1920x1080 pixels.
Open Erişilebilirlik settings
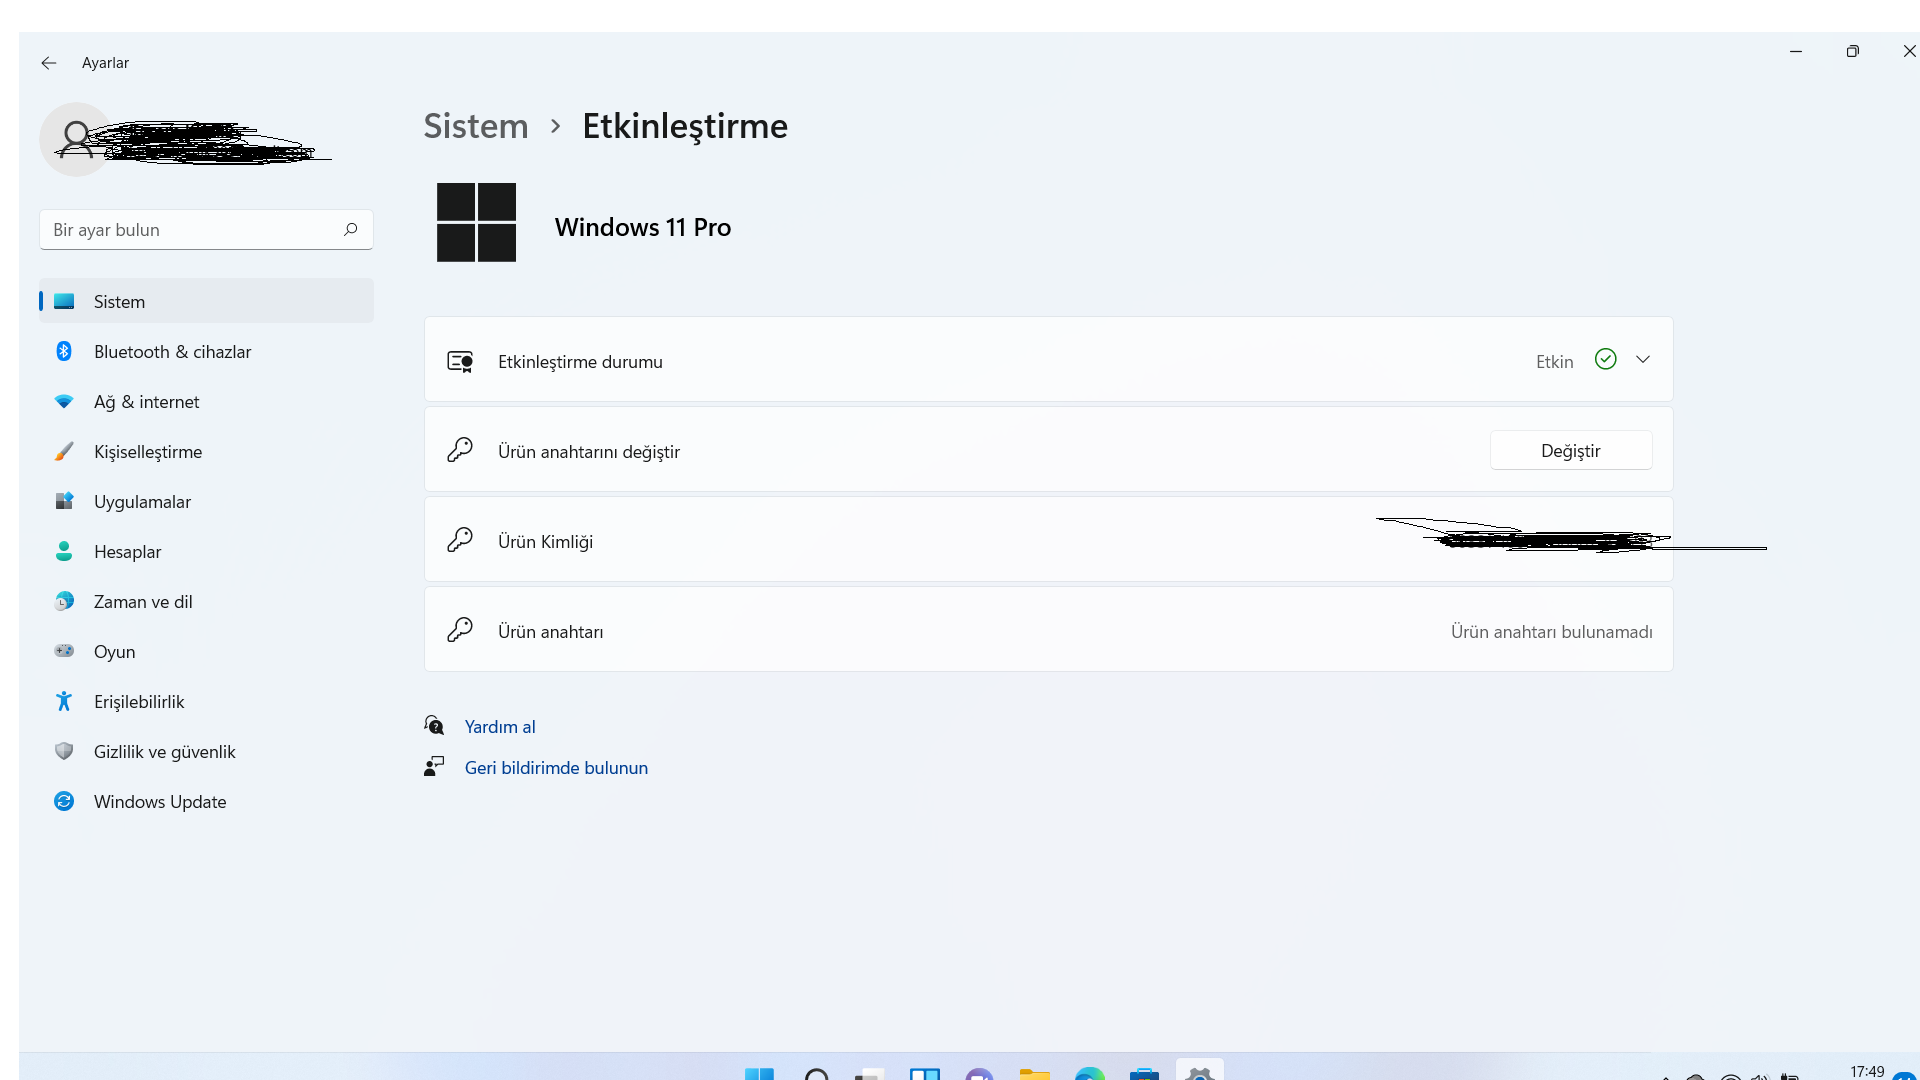coord(139,702)
